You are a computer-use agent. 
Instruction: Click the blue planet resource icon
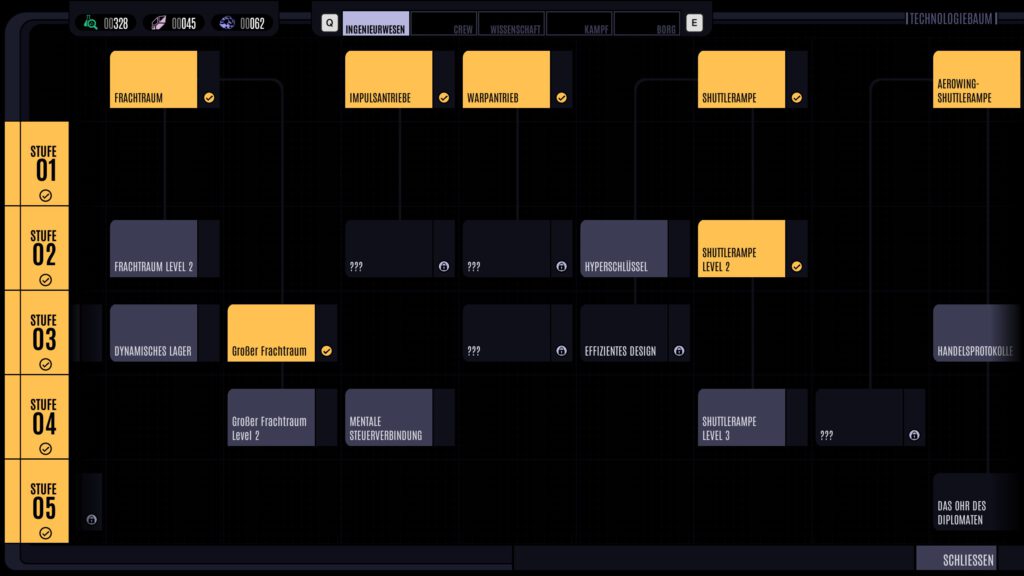(x=226, y=23)
